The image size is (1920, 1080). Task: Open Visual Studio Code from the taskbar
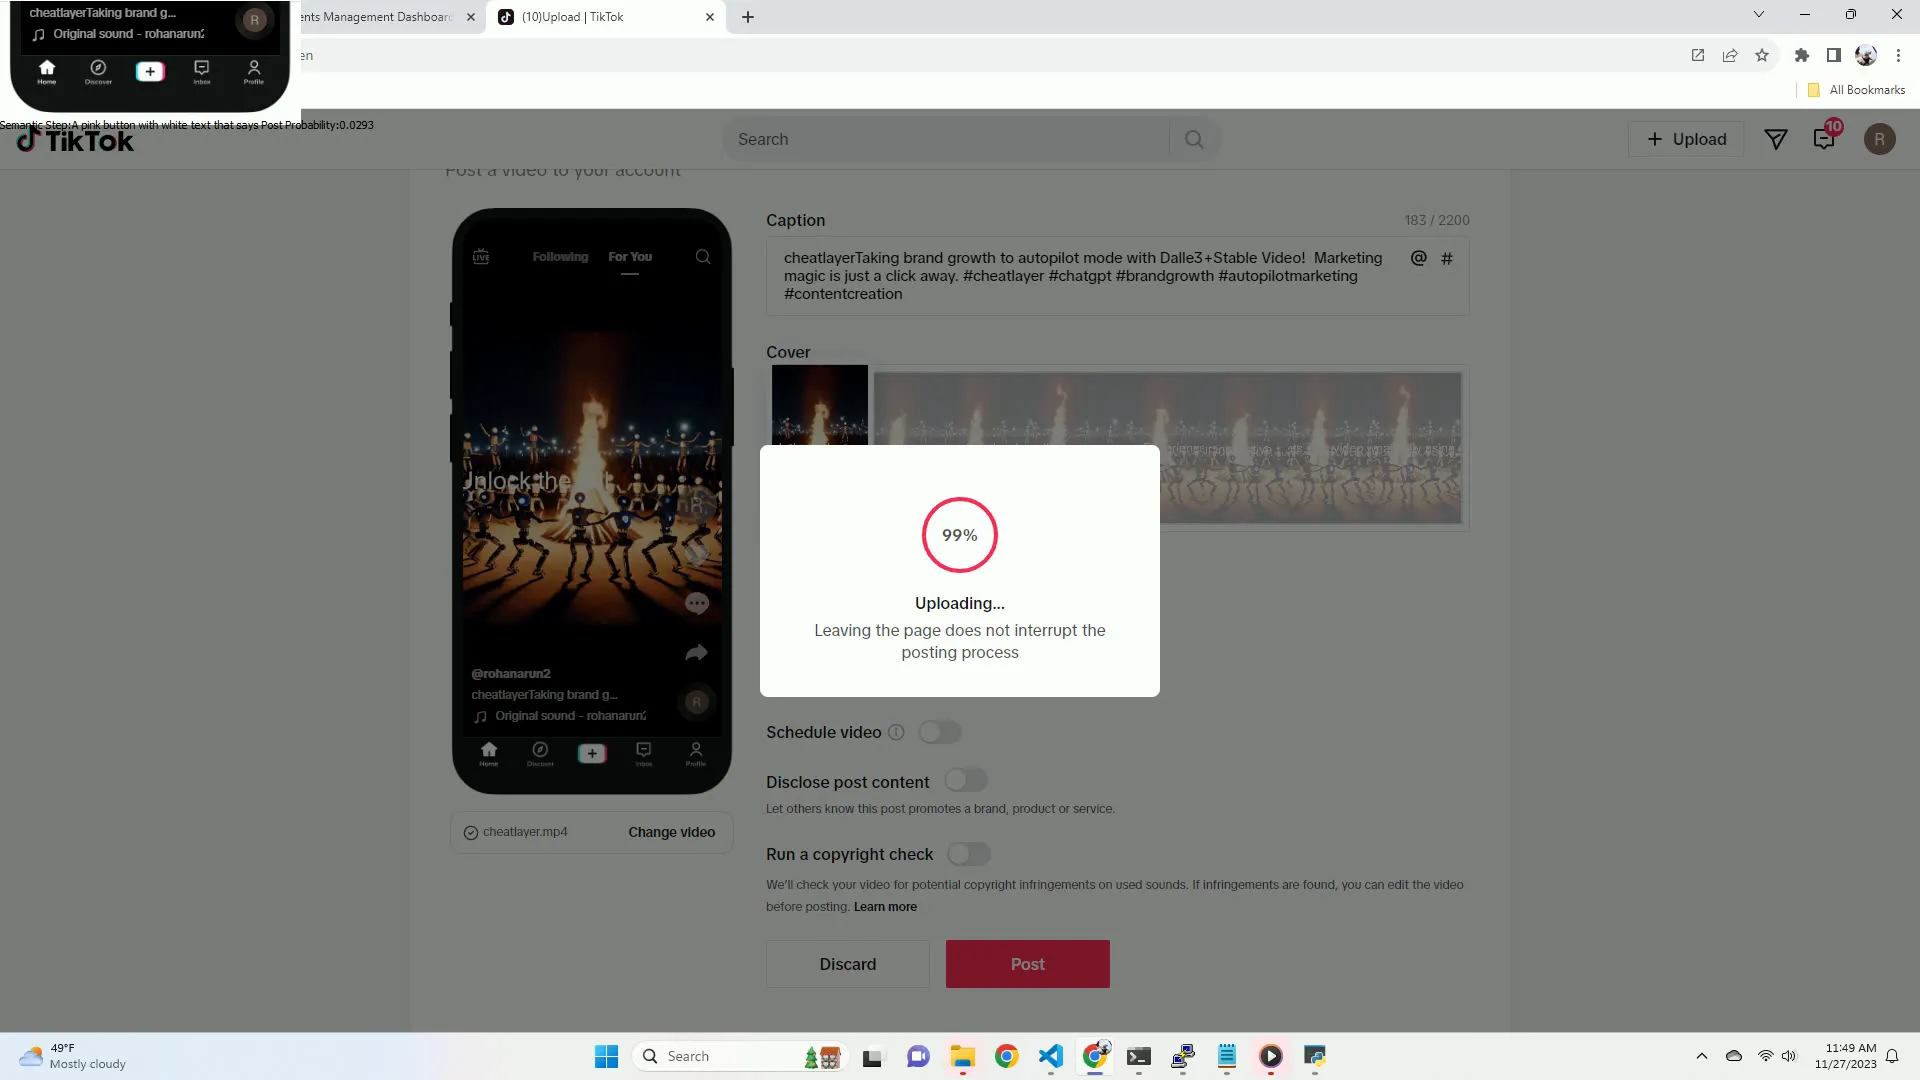(x=1050, y=1056)
